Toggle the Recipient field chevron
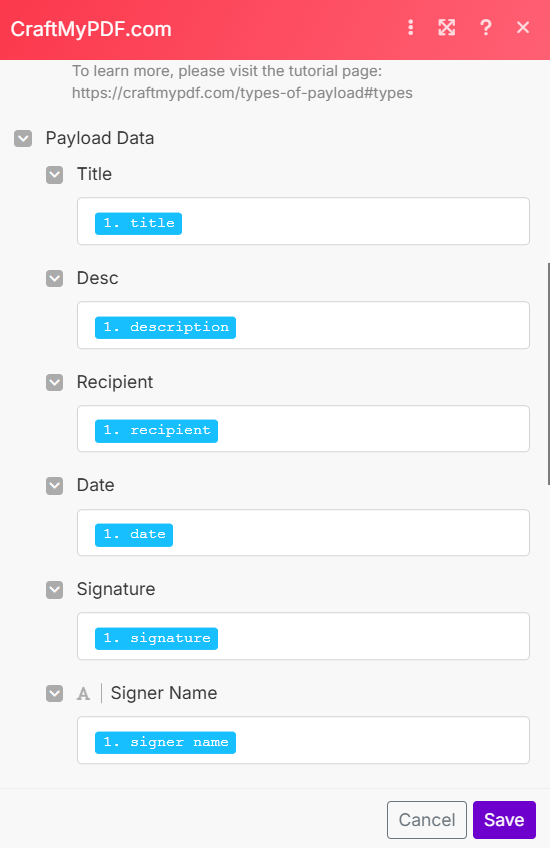This screenshot has width=550, height=848. click(54, 382)
